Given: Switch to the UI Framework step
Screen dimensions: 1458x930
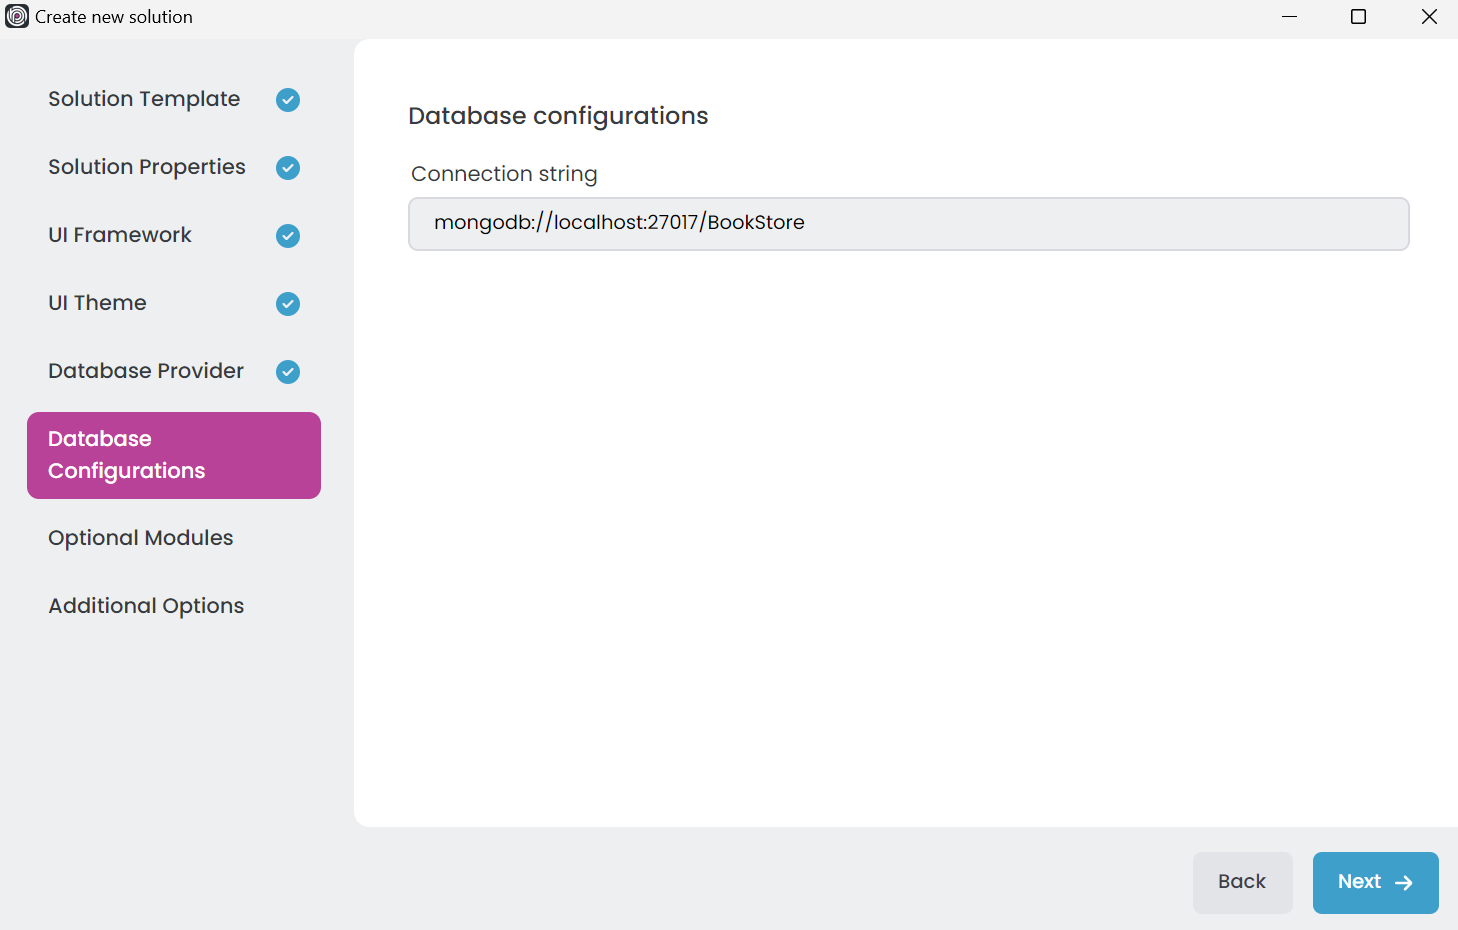Looking at the screenshot, I should [120, 235].
